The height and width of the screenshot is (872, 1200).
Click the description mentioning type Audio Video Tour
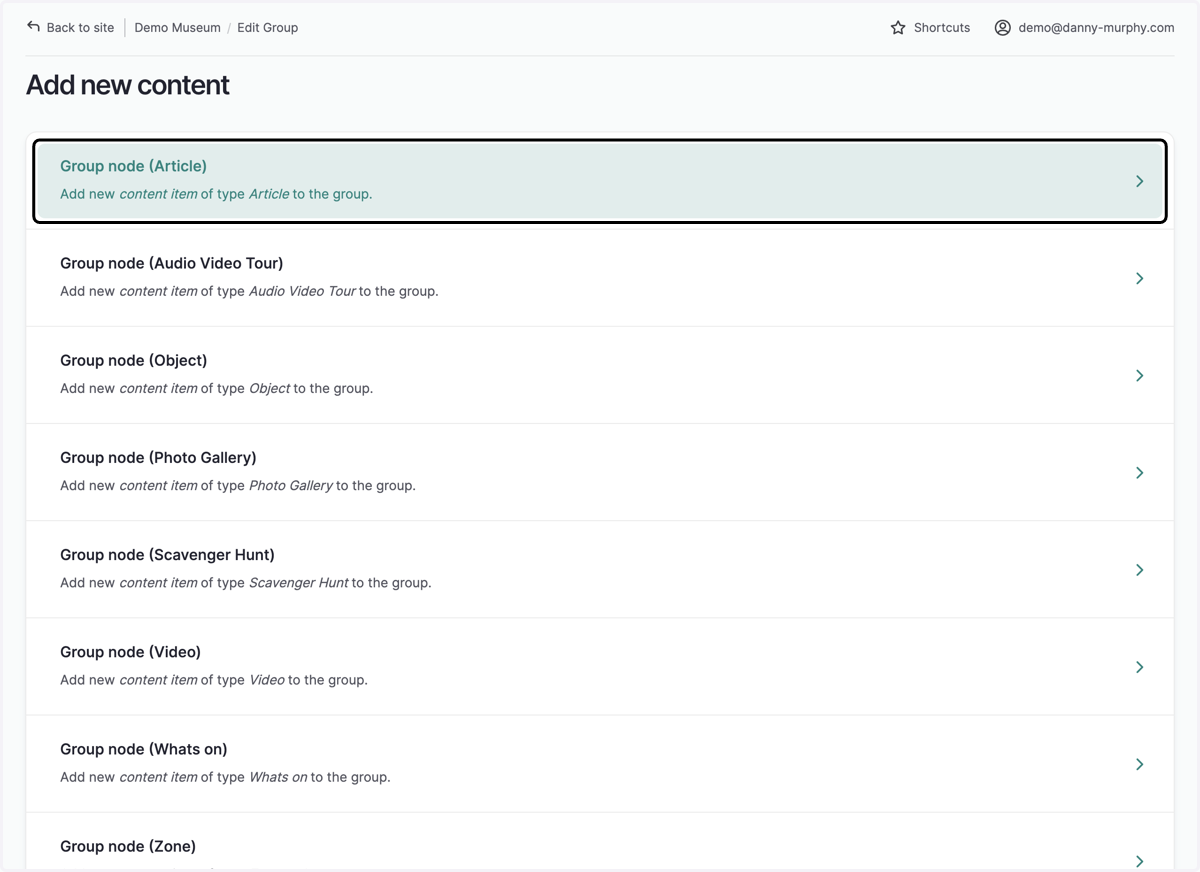pyautogui.click(x=249, y=291)
